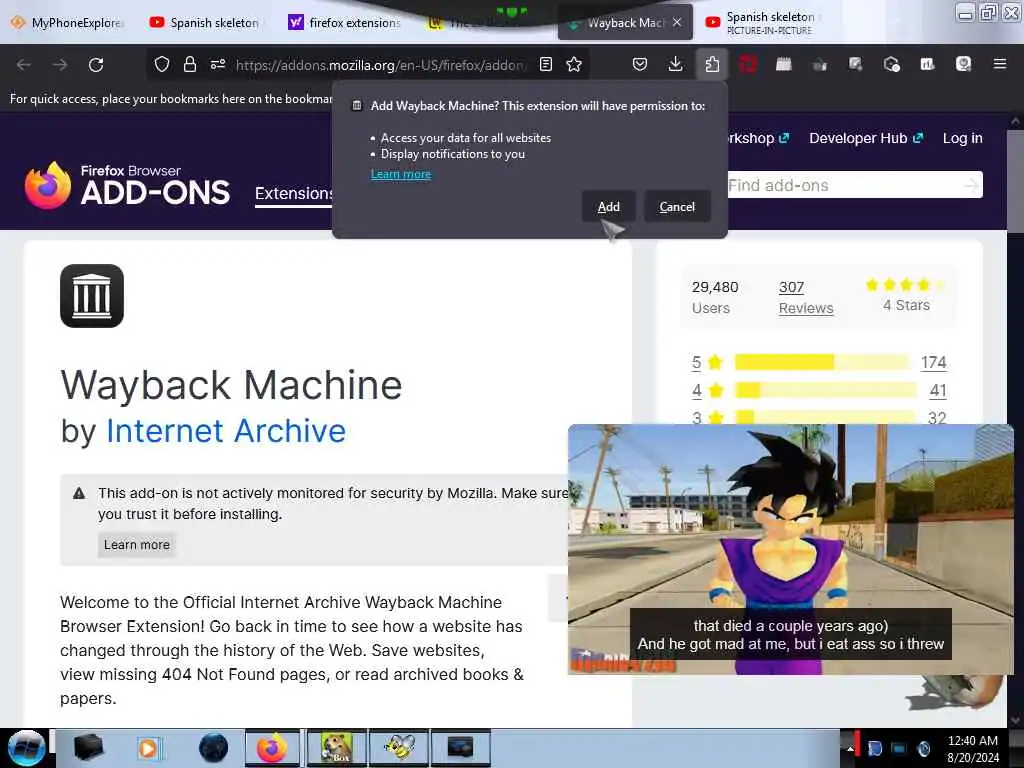Bookmark this page with the star icon
The image size is (1024, 768).
(x=574, y=64)
